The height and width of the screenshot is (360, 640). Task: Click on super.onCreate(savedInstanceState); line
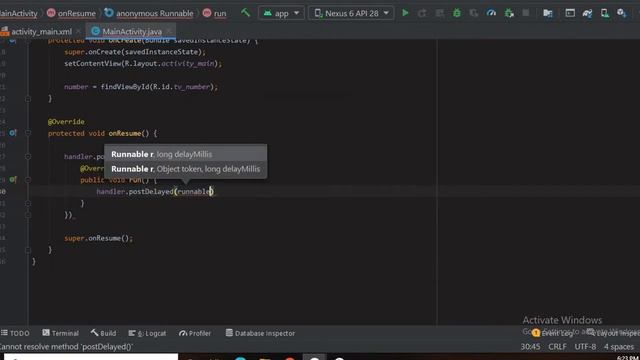[x=135, y=52]
